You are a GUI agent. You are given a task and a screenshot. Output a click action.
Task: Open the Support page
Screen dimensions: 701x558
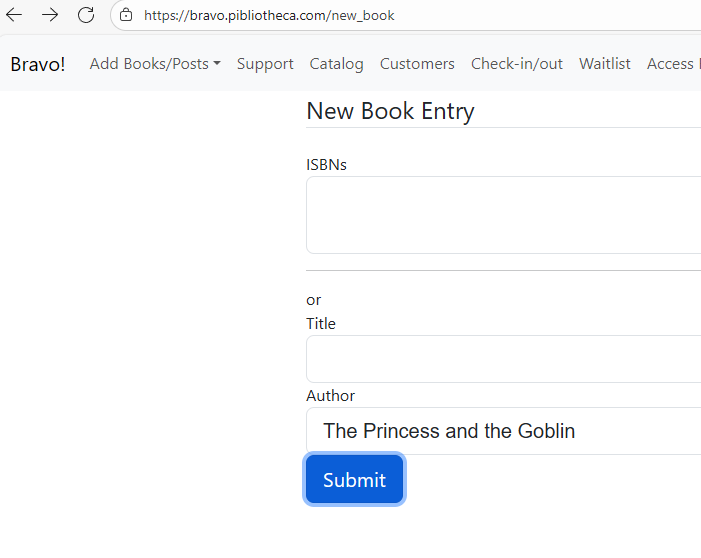pos(265,64)
